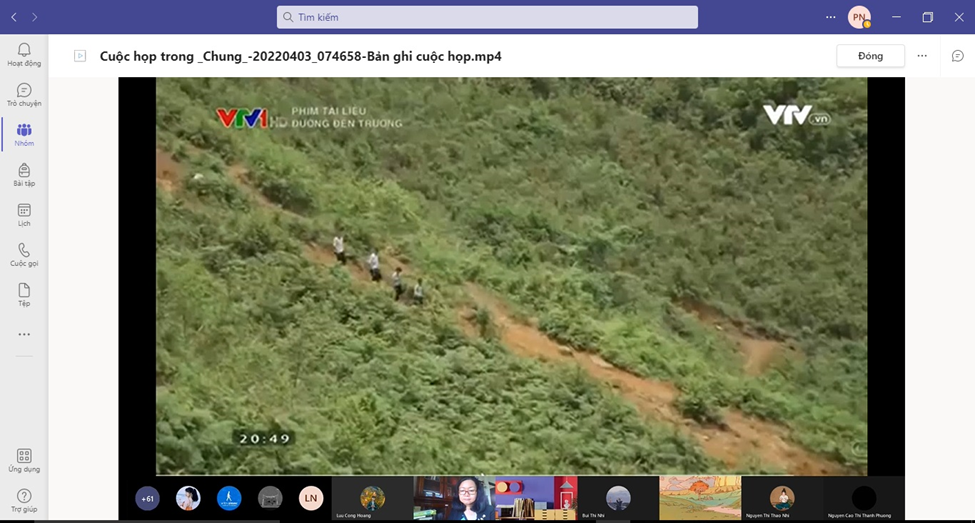Open Settings and more ellipsis in title bar

tap(830, 17)
